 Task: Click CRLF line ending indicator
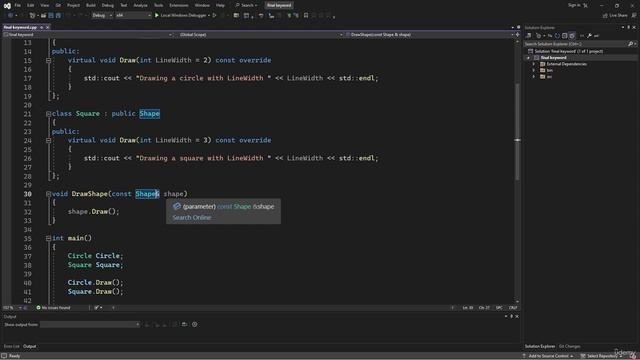click(x=513, y=308)
